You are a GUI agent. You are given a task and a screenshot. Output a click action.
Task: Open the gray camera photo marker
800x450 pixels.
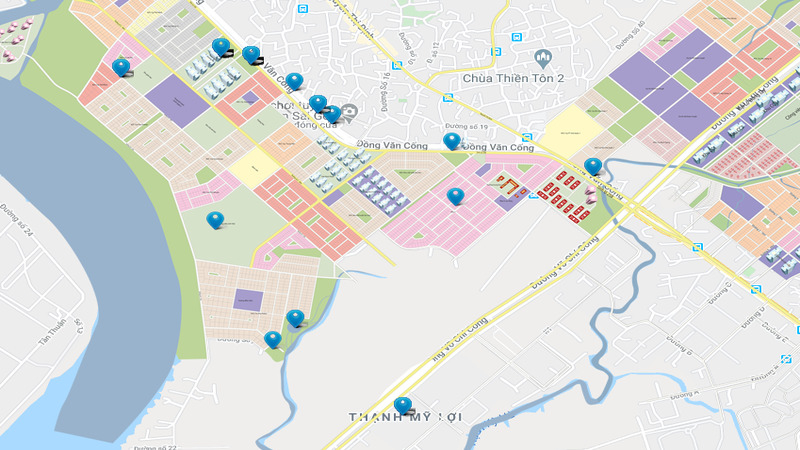point(349,113)
